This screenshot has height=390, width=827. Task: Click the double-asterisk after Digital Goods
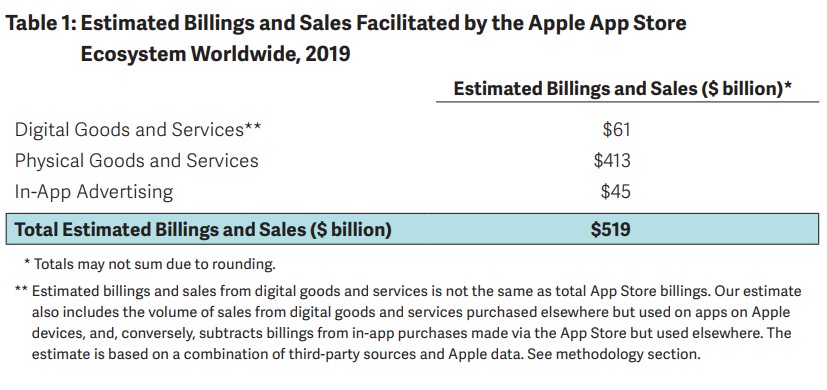click(x=253, y=127)
